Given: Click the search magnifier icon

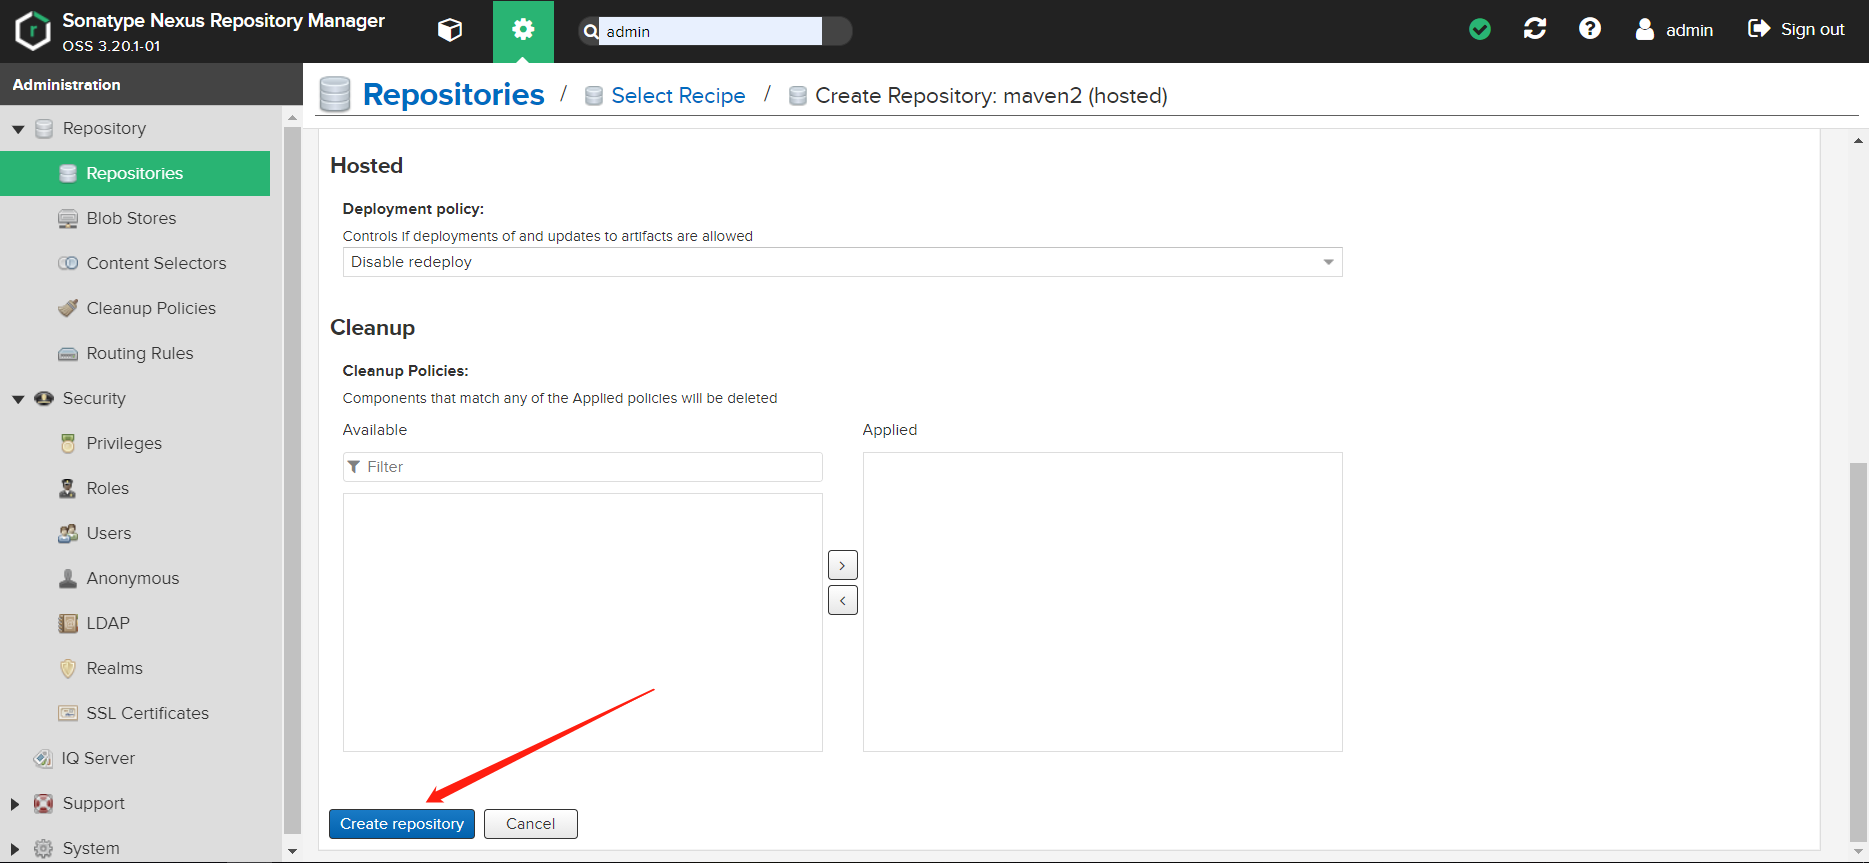Looking at the screenshot, I should pos(591,31).
